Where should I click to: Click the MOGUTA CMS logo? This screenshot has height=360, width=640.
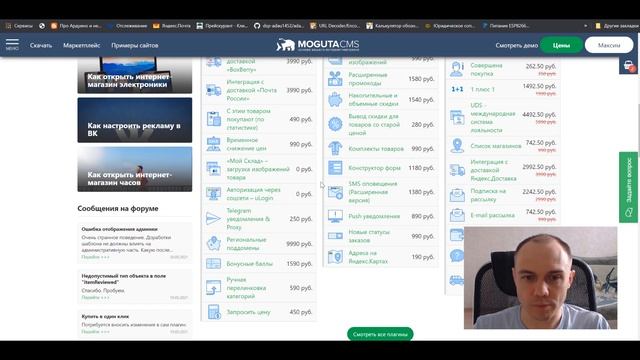coord(318,45)
